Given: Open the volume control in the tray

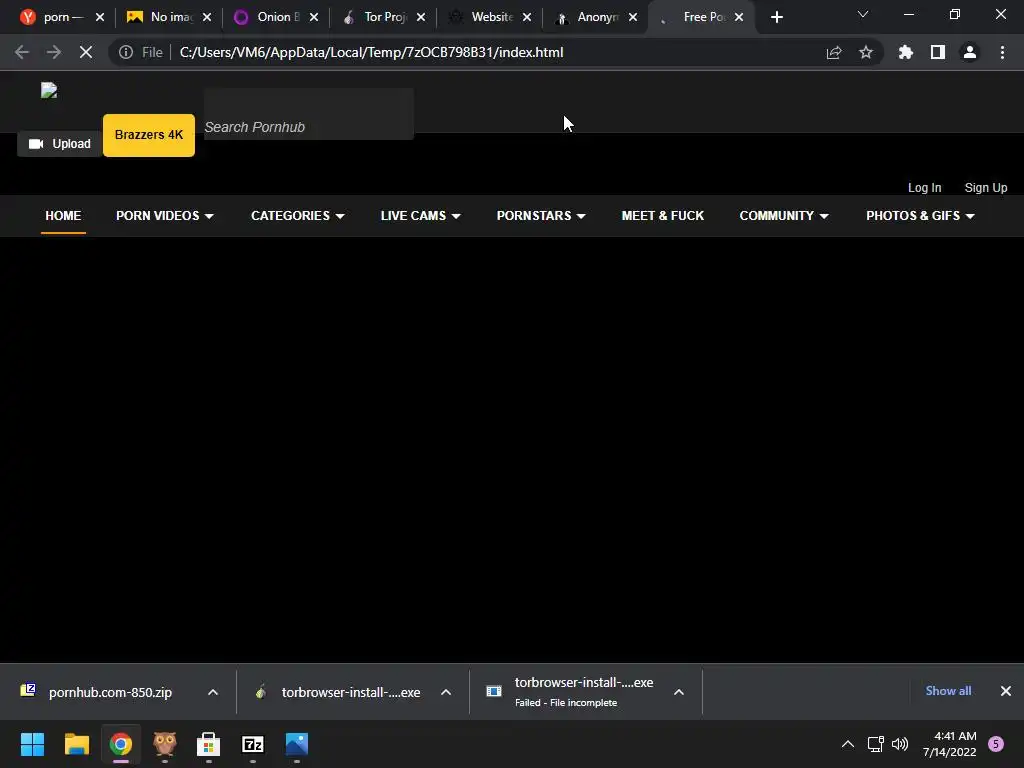Looking at the screenshot, I should click(x=900, y=744).
